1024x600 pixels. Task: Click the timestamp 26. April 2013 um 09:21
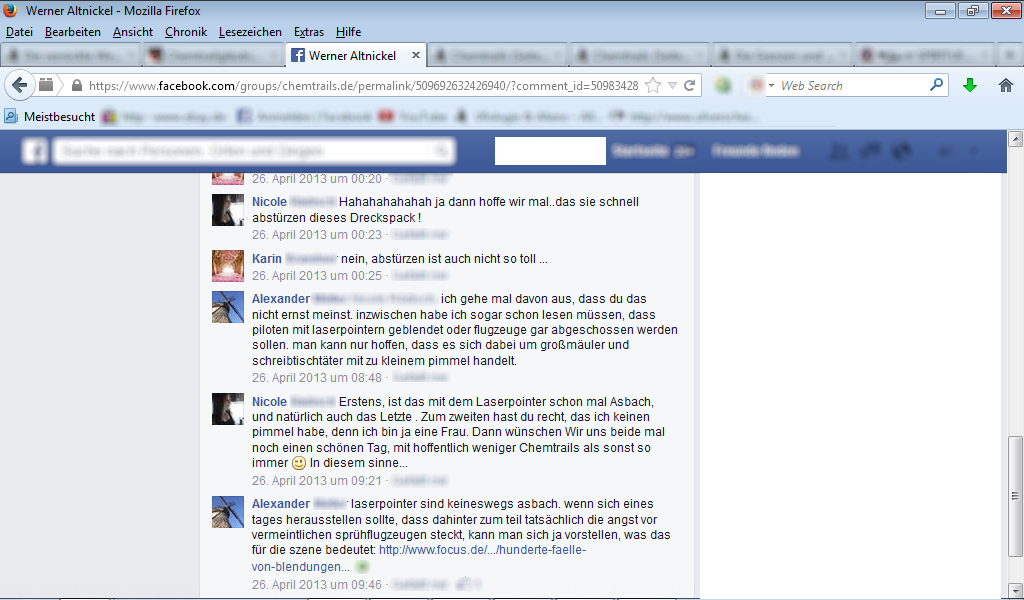pyautogui.click(x=317, y=481)
